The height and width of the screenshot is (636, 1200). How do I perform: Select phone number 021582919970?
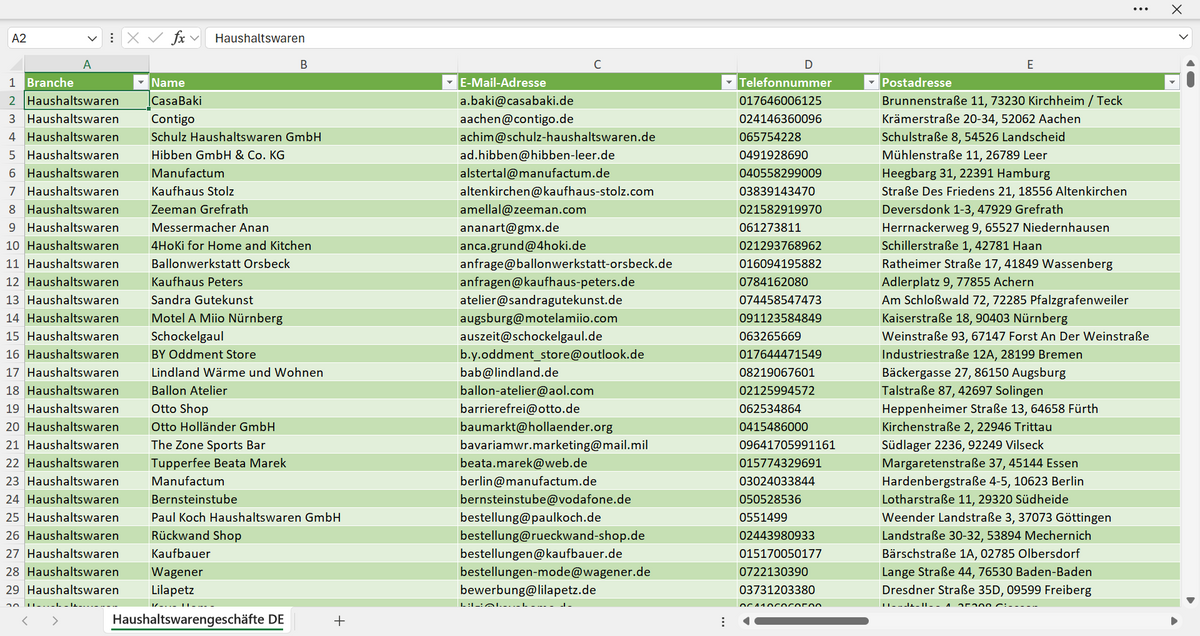(808, 209)
